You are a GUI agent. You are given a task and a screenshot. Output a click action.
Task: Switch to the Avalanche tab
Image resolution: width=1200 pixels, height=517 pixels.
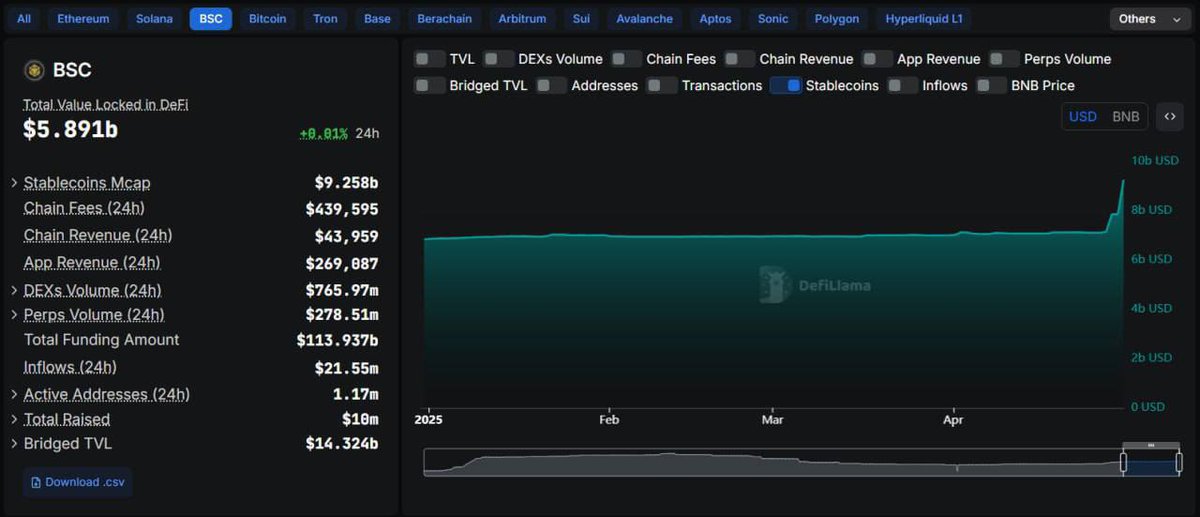[x=644, y=19]
